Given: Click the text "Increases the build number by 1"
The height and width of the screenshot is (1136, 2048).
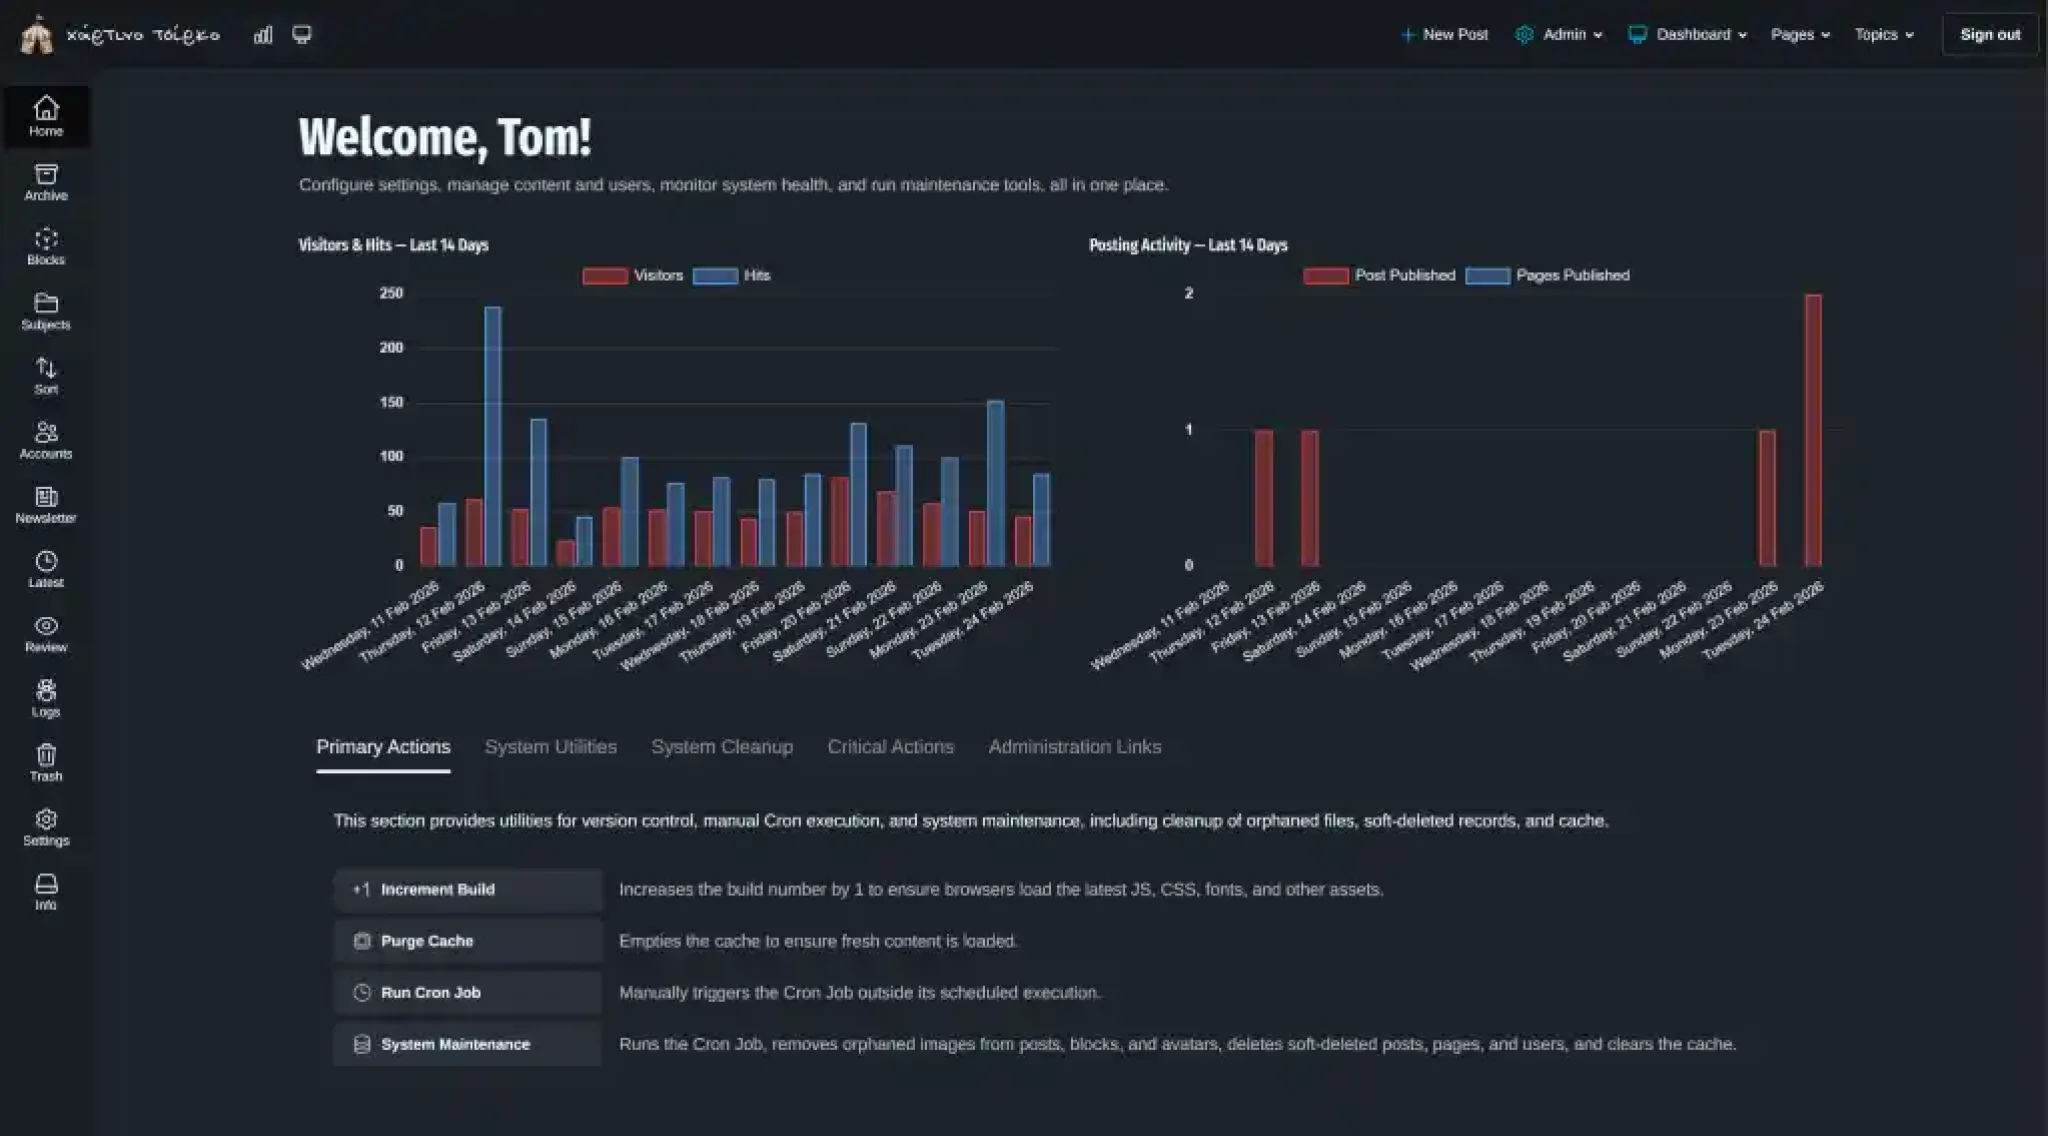Looking at the screenshot, I should (x=741, y=889).
